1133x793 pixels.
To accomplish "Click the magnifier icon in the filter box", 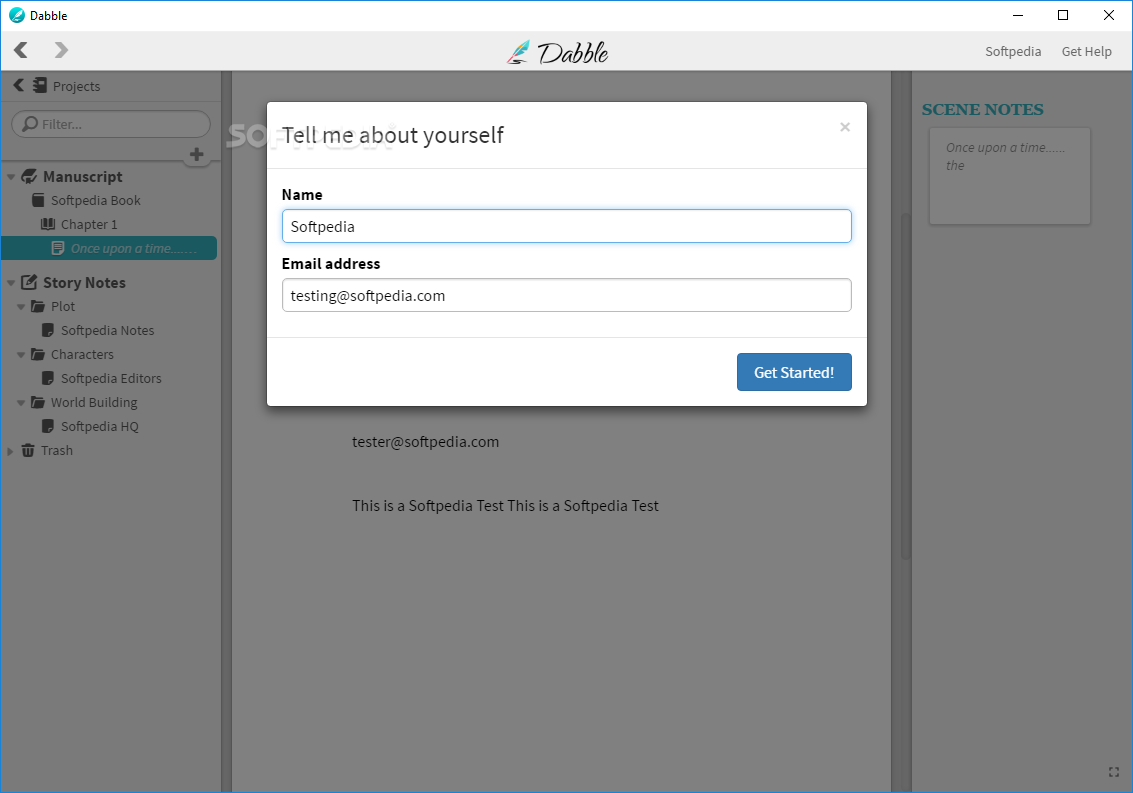I will click(30, 124).
